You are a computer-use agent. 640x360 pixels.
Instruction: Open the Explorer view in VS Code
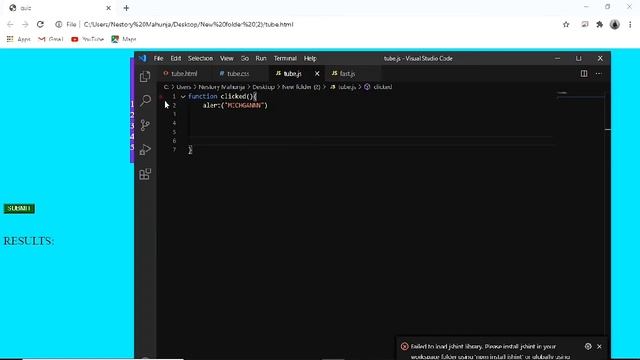[x=145, y=76]
